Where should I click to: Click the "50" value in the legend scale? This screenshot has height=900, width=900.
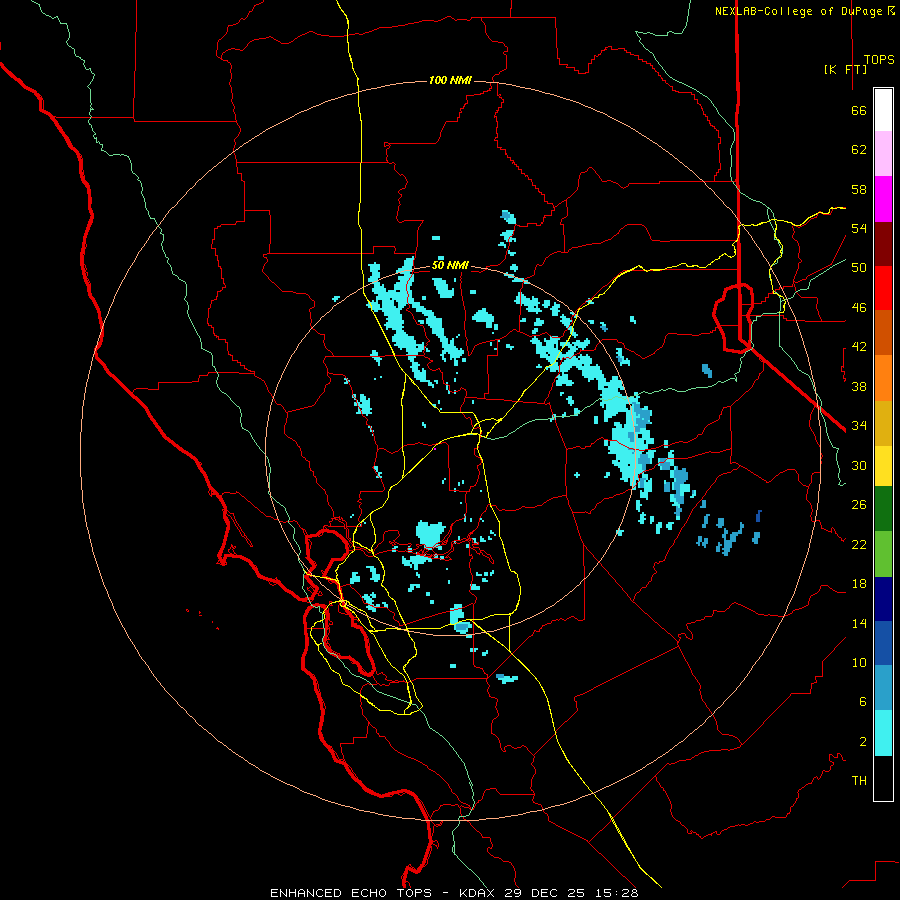tap(859, 268)
